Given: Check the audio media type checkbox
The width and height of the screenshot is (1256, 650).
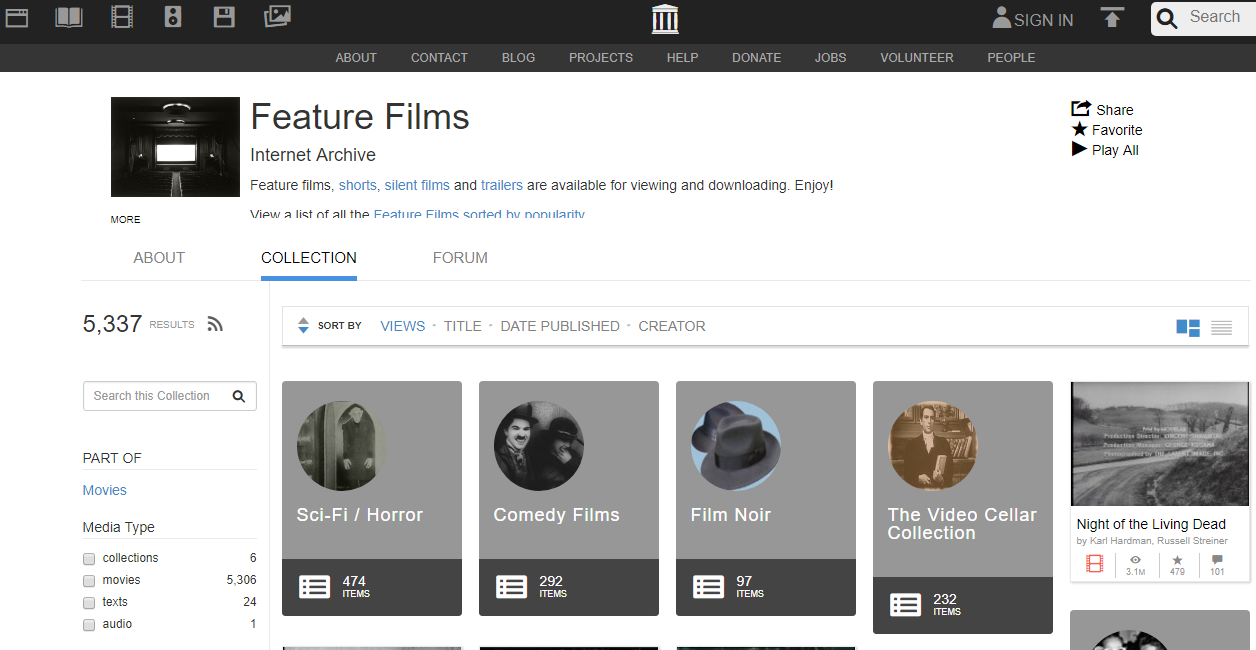Looking at the screenshot, I should point(89,625).
